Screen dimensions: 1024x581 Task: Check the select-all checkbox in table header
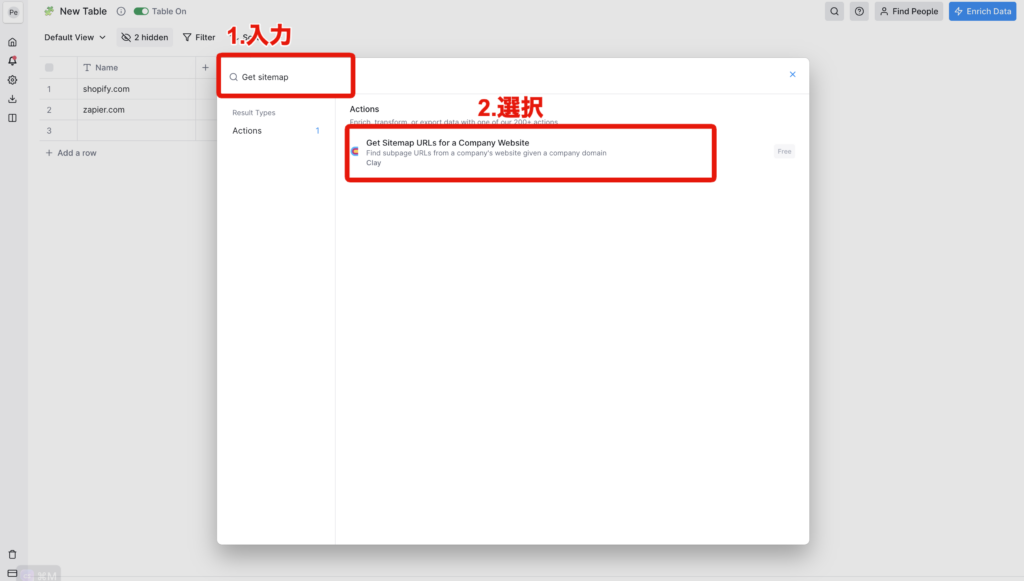pyautogui.click(x=49, y=67)
